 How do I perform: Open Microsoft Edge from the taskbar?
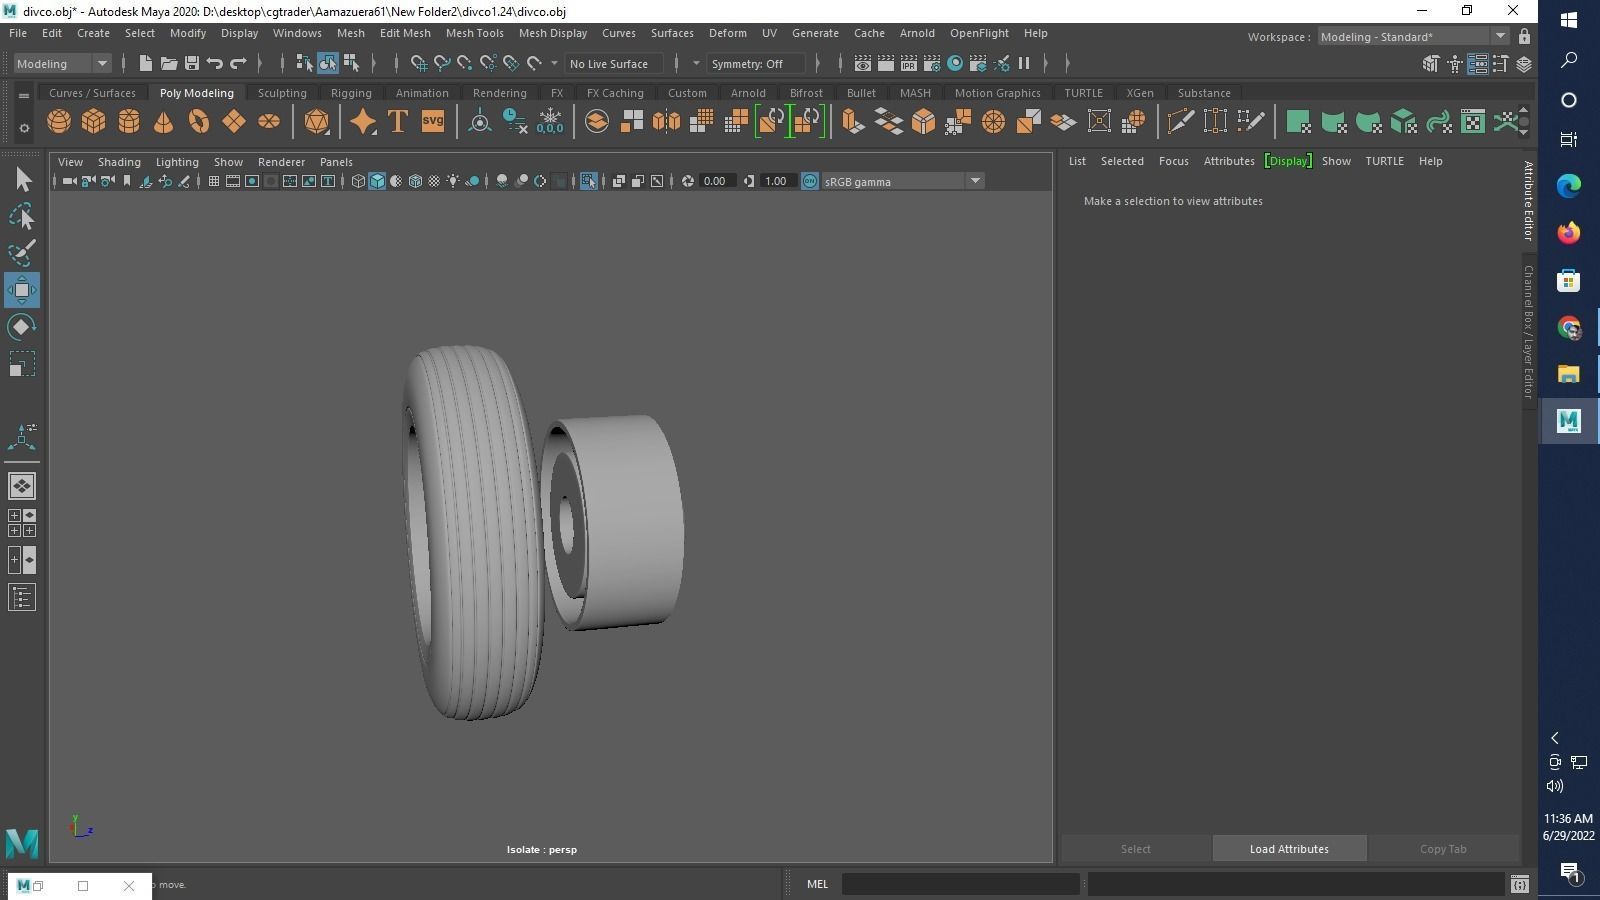[1569, 186]
